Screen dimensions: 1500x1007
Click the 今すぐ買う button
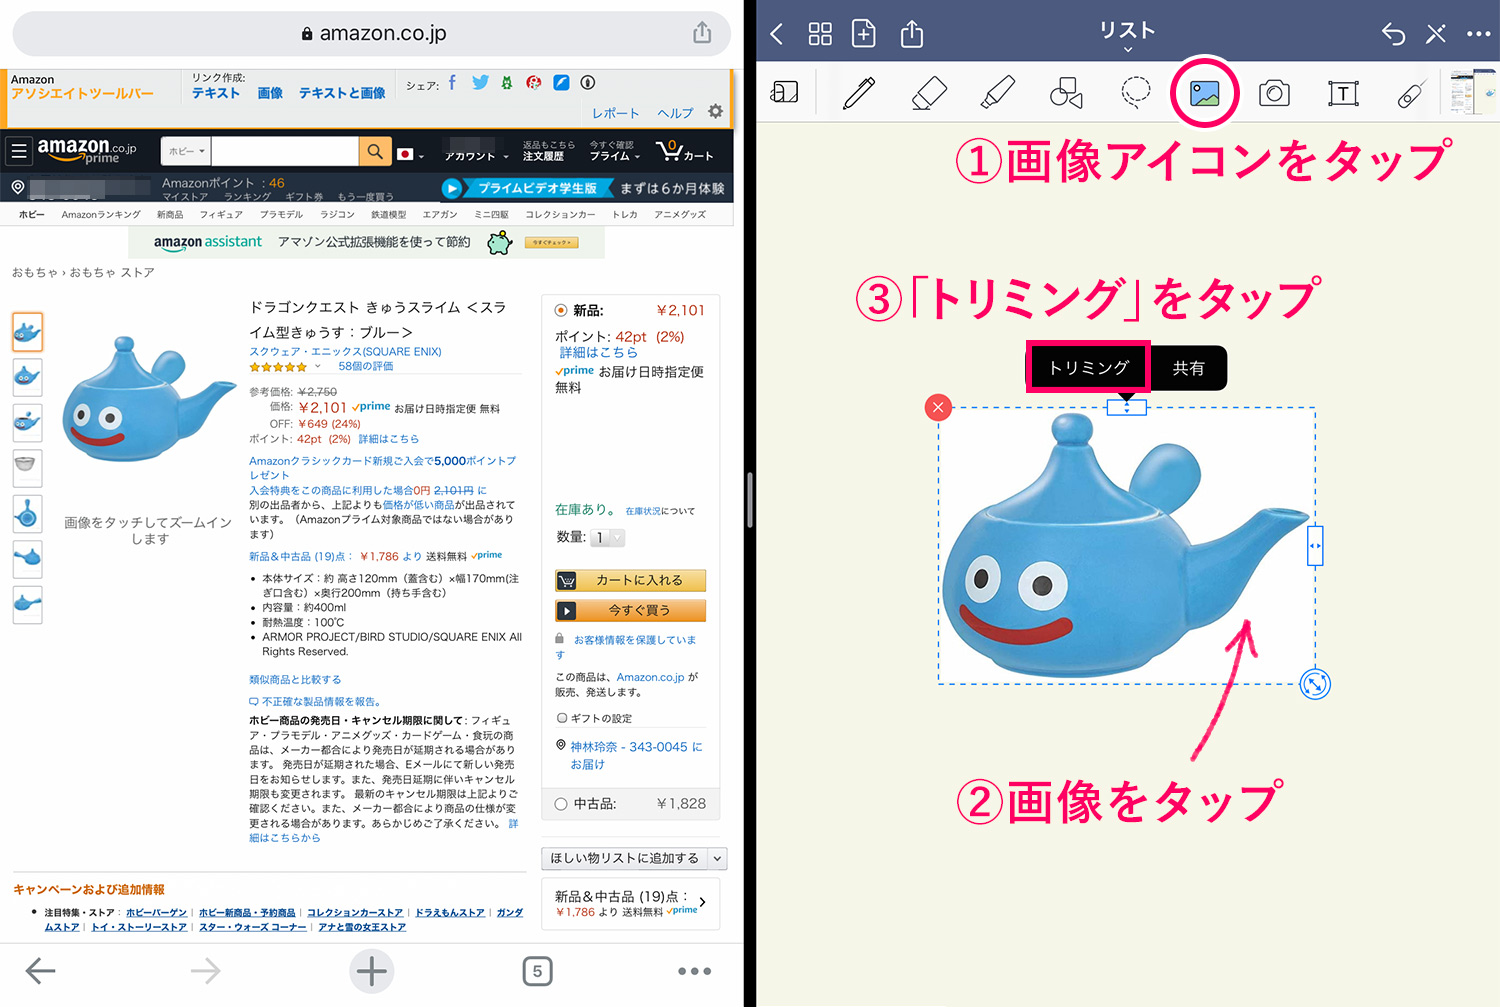pos(631,610)
